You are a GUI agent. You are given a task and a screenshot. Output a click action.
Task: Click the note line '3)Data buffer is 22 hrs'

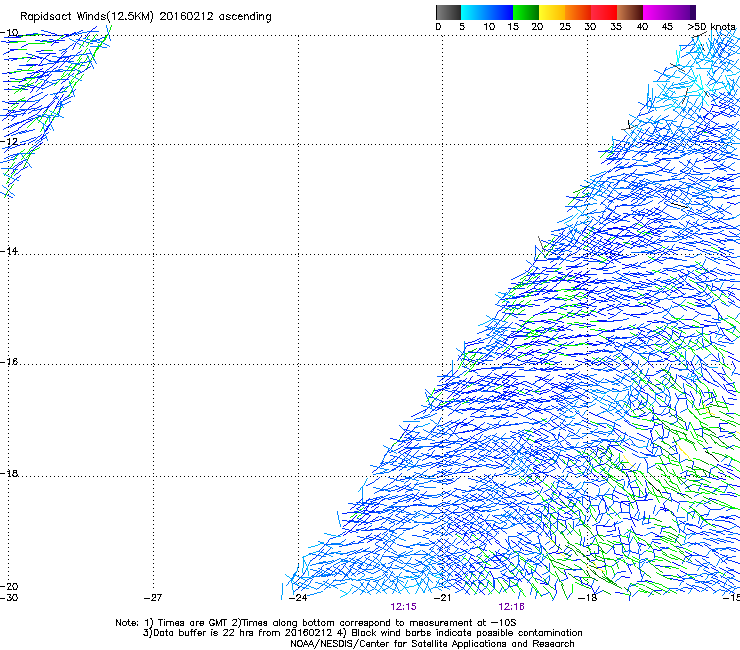362,633
